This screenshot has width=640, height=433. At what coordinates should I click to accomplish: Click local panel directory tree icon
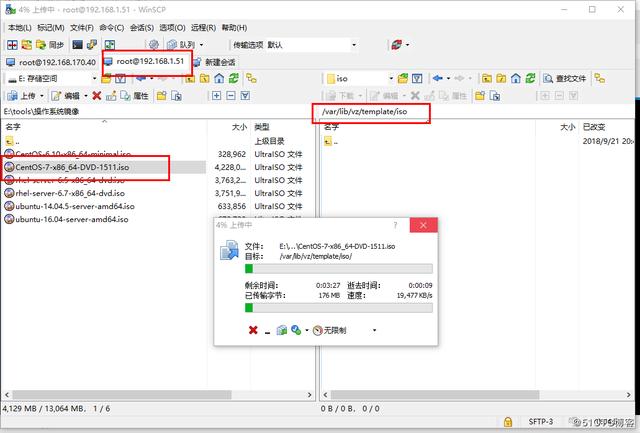[251, 79]
